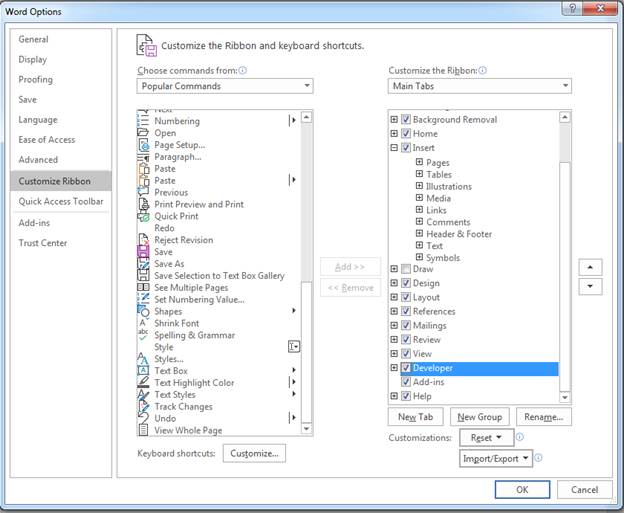
Task: Click the New Group button
Action: click(480, 417)
